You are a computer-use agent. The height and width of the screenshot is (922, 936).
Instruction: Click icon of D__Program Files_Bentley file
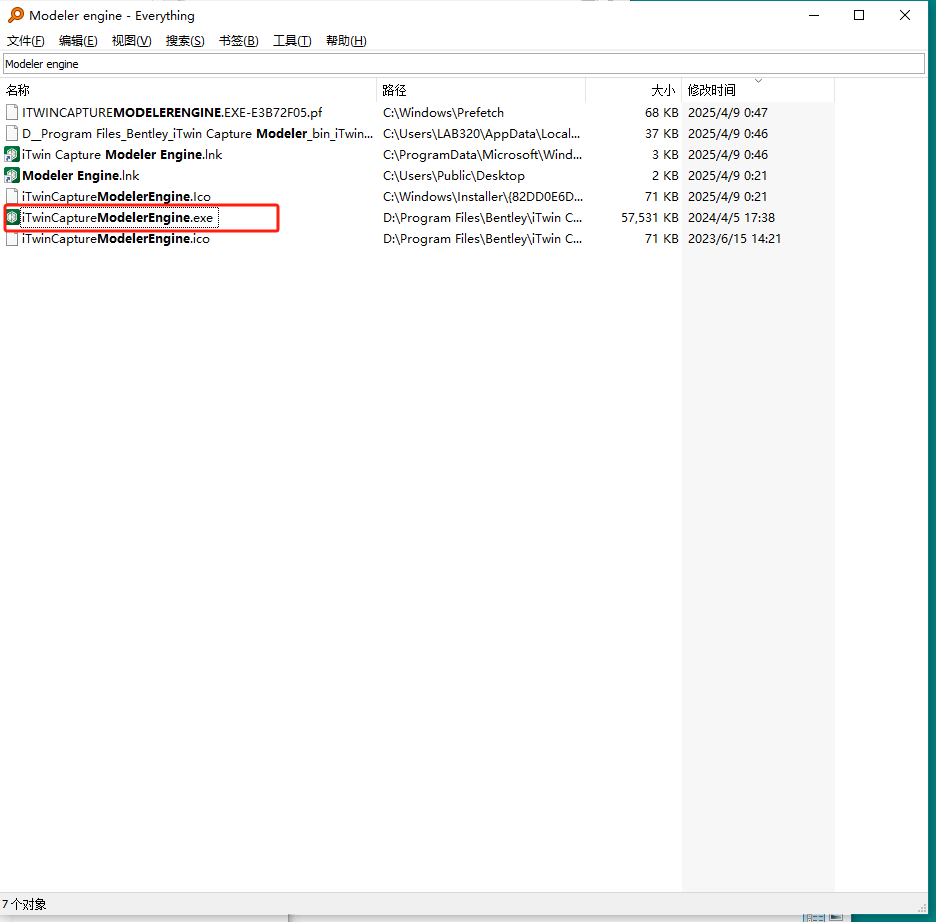coord(11,133)
